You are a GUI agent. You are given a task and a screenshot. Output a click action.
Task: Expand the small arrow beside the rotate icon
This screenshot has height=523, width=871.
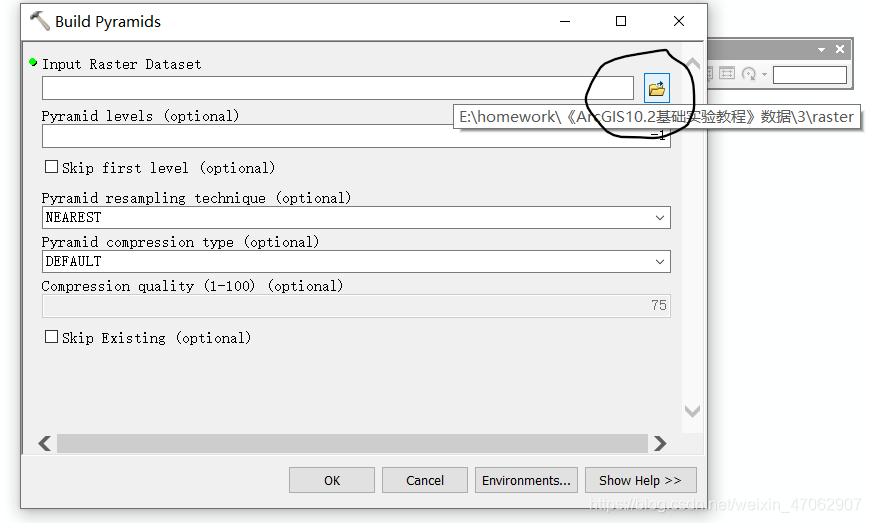(x=764, y=74)
